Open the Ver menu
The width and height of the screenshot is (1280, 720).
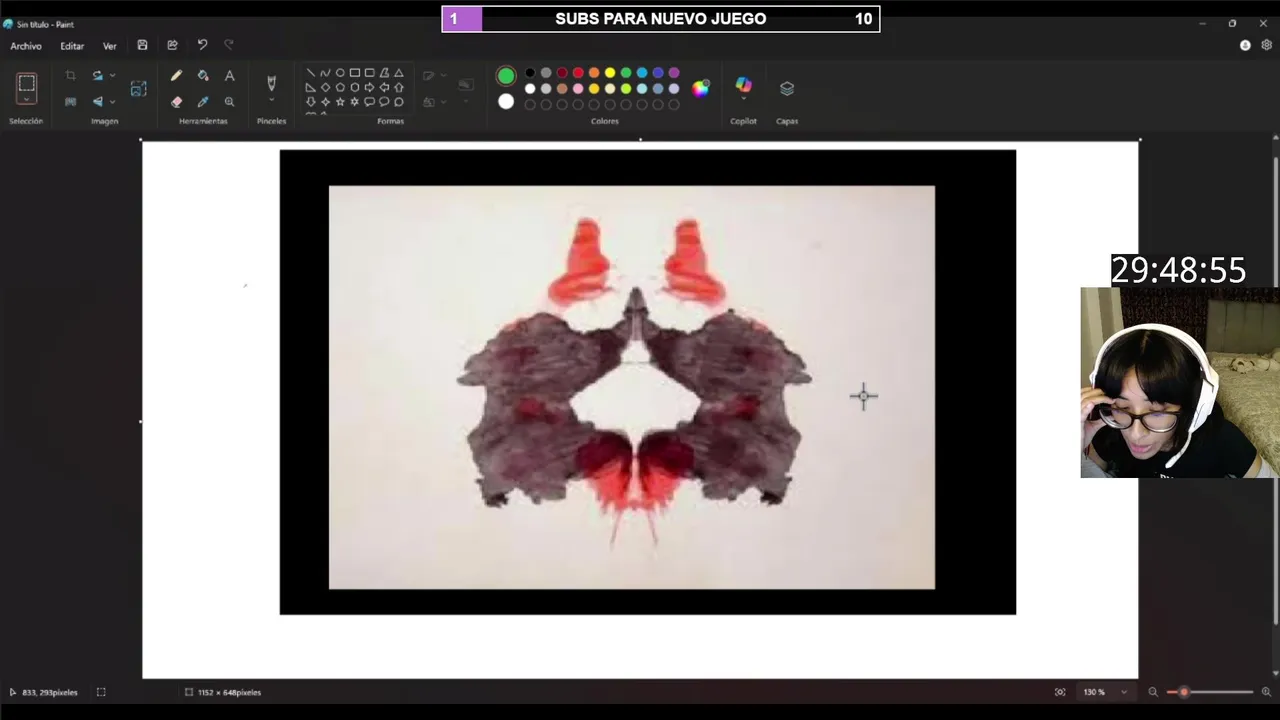[x=110, y=46]
